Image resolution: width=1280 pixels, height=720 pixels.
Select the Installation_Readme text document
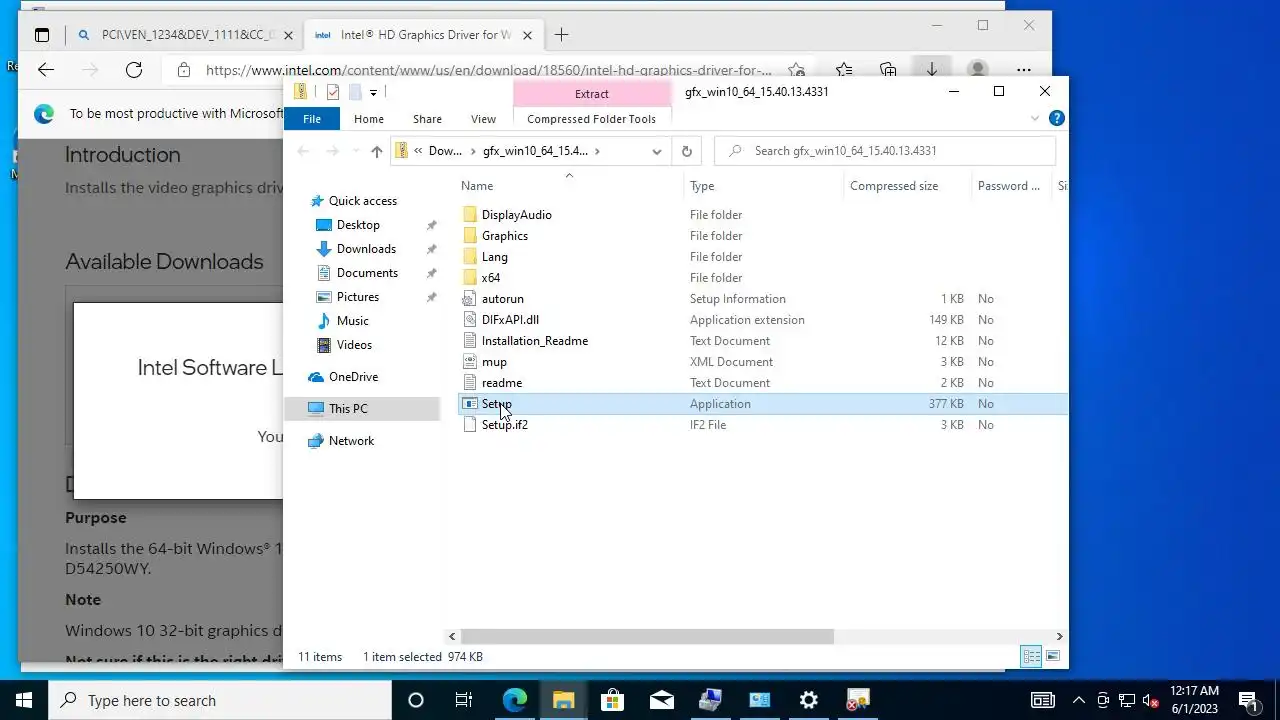point(535,341)
